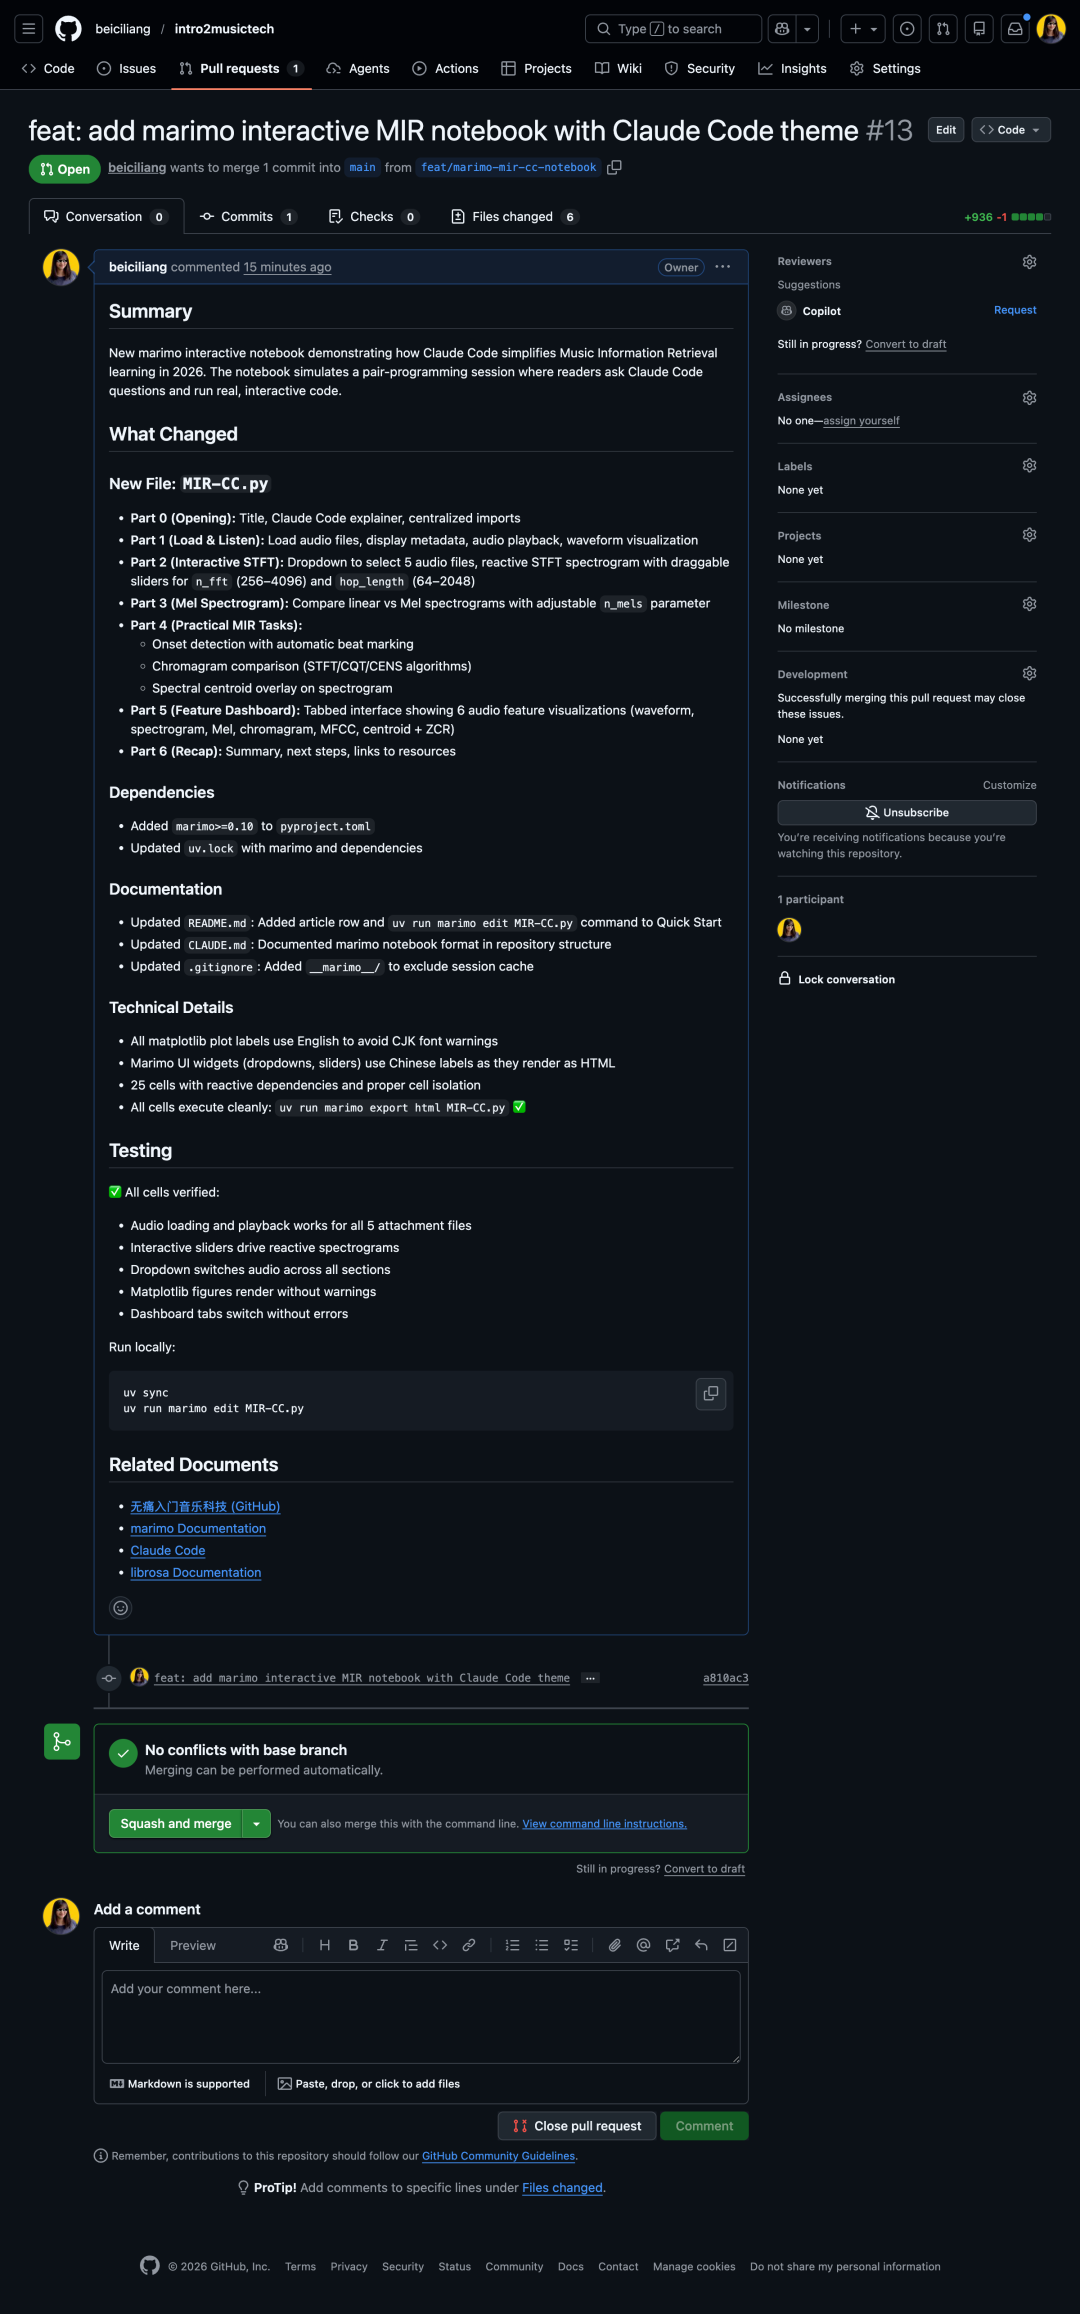Switch to the Files changed tab
The image size is (1080, 2314).
(x=512, y=217)
